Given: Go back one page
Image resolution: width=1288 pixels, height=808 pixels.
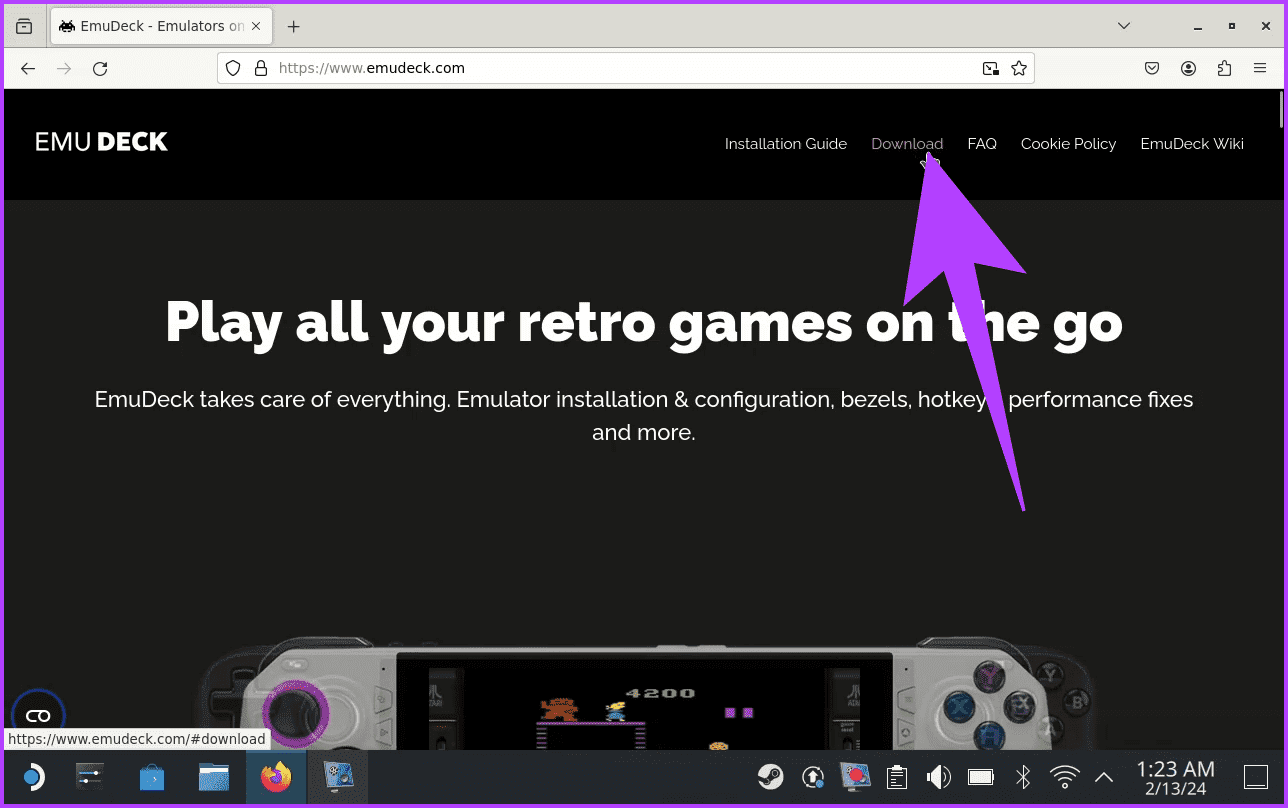Looking at the screenshot, I should pyautogui.click(x=28, y=69).
